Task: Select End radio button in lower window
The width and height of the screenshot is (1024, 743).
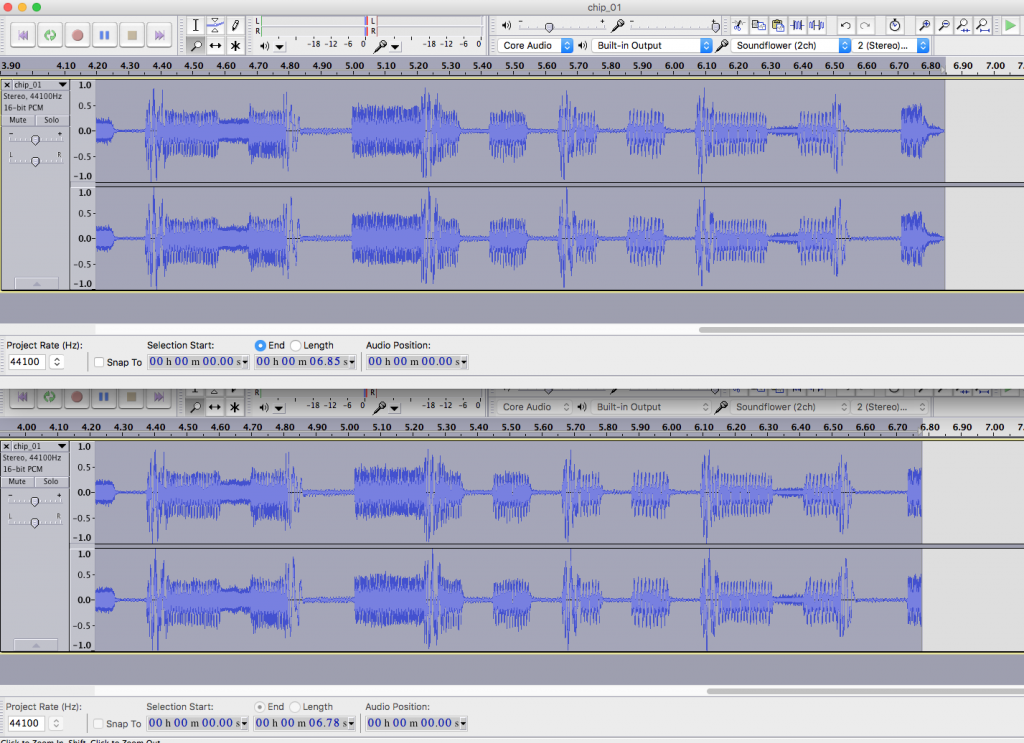Action: click(260, 707)
